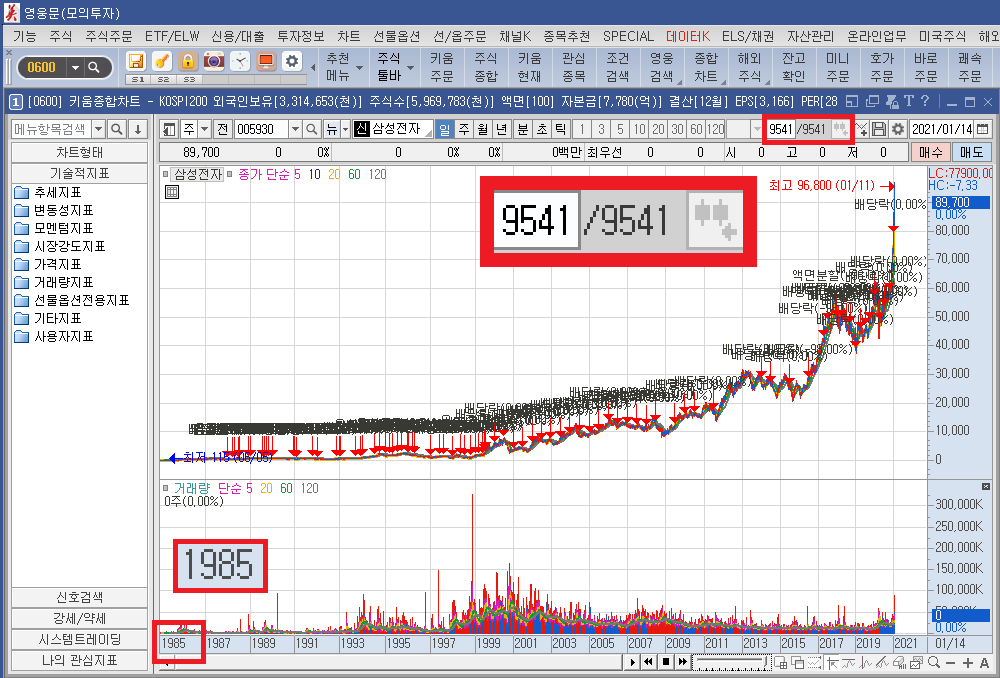The width and height of the screenshot is (1000, 678).
Task: Open dropdown arrow next to 0600
Action: pos(76,67)
